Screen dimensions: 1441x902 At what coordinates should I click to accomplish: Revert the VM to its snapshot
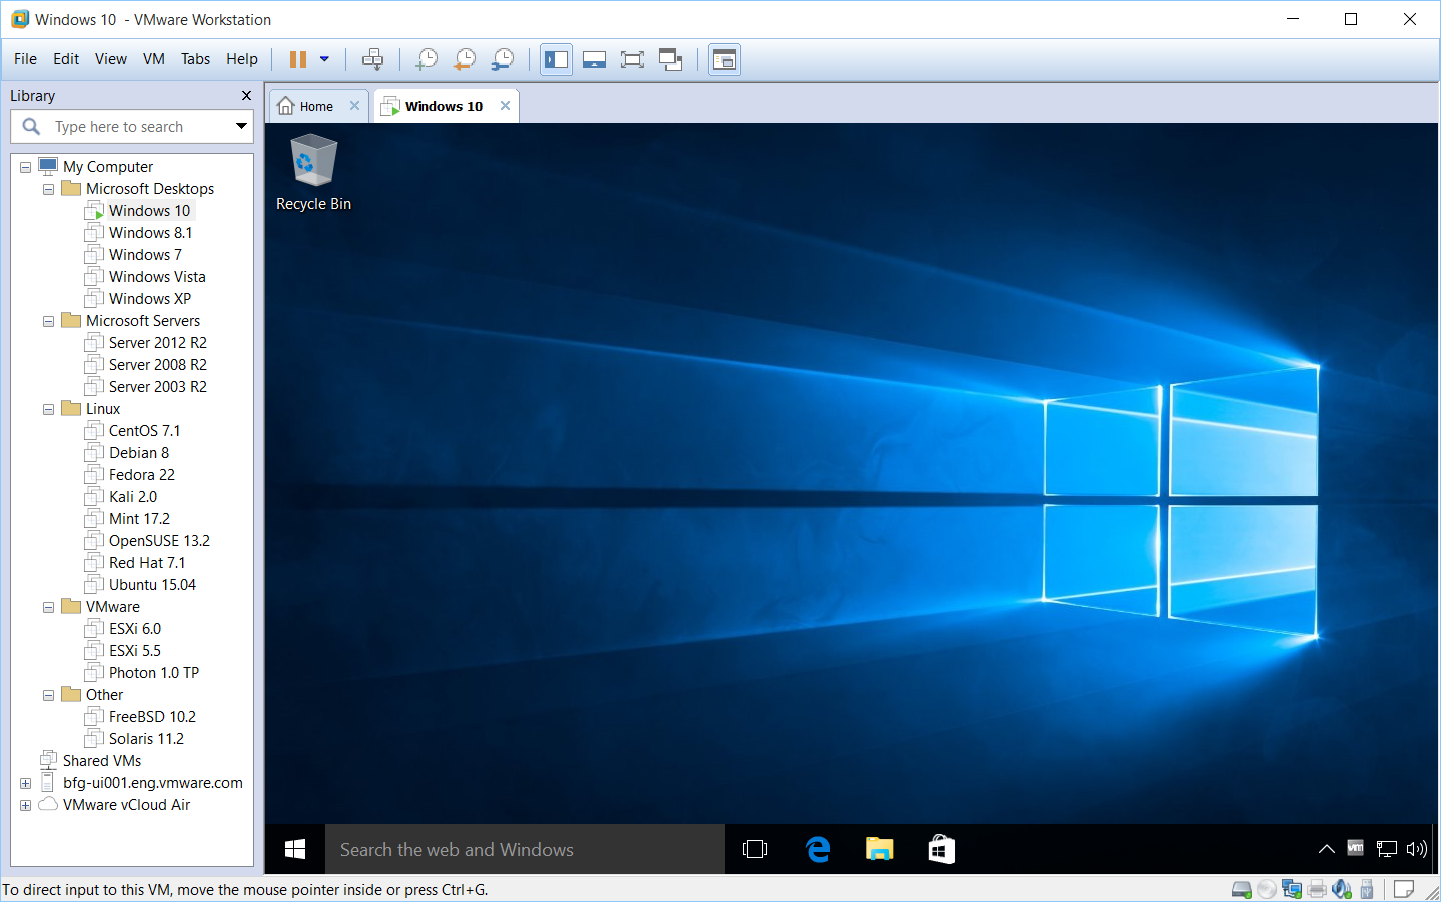click(x=464, y=59)
